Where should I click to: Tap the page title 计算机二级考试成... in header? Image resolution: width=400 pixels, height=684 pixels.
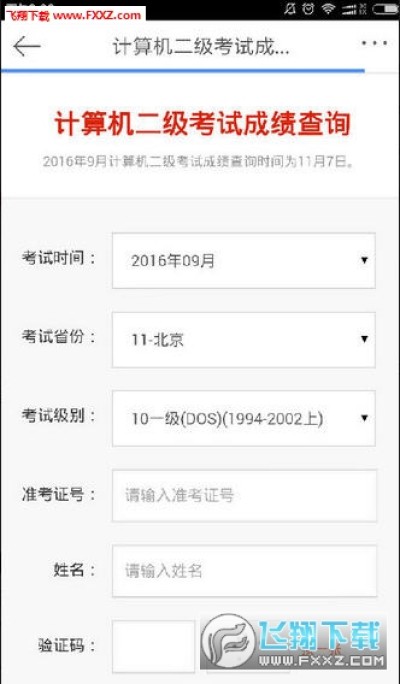point(201,48)
